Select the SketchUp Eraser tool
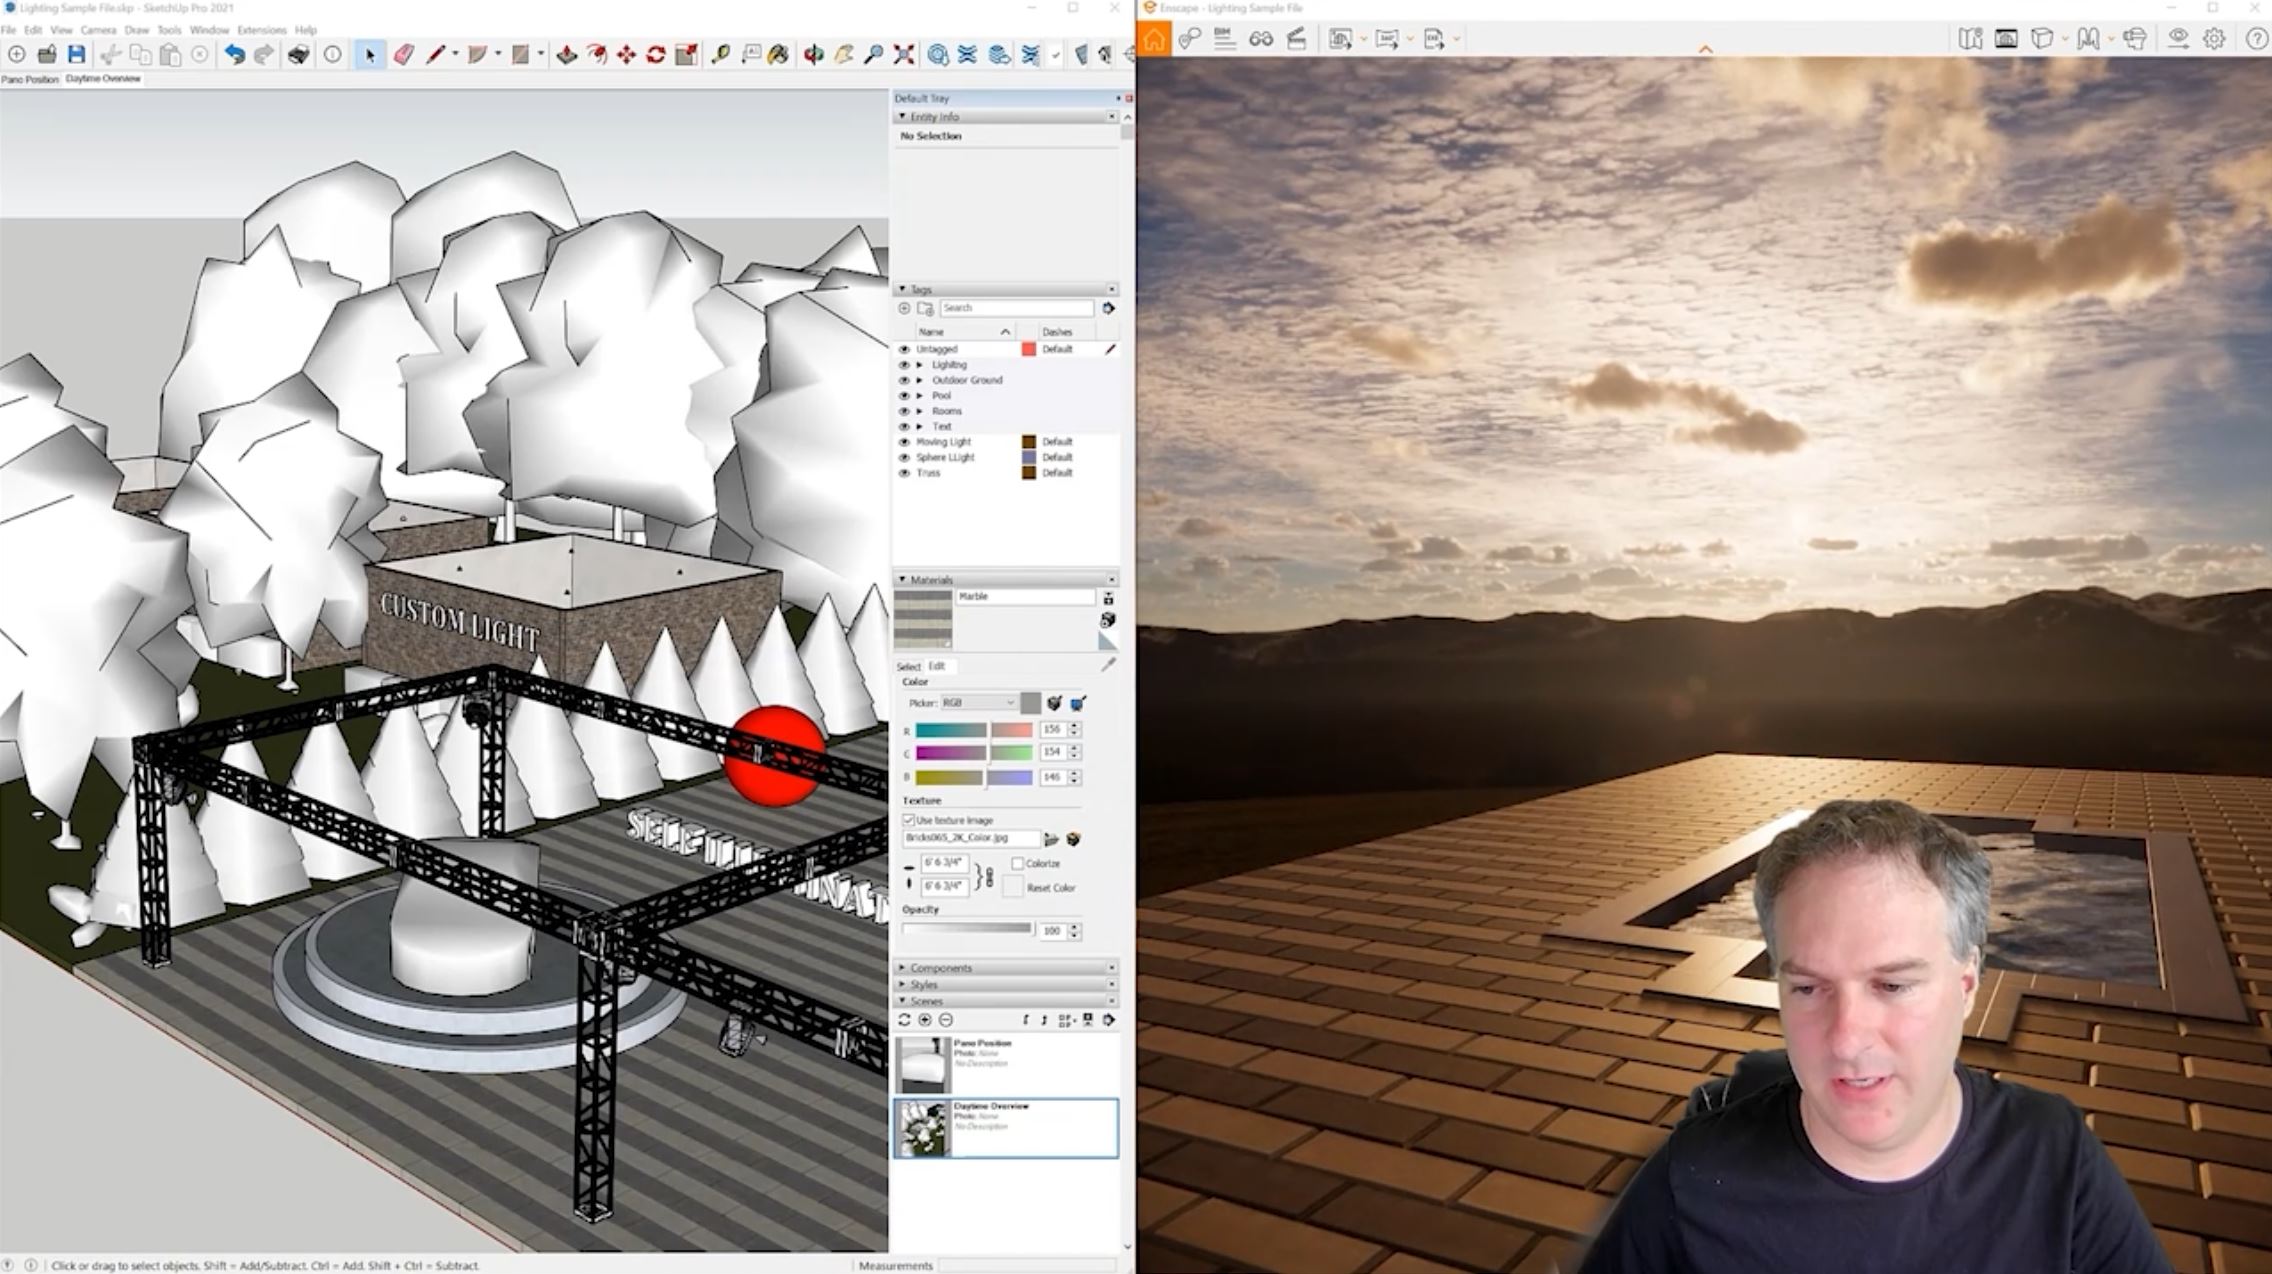 (x=404, y=56)
